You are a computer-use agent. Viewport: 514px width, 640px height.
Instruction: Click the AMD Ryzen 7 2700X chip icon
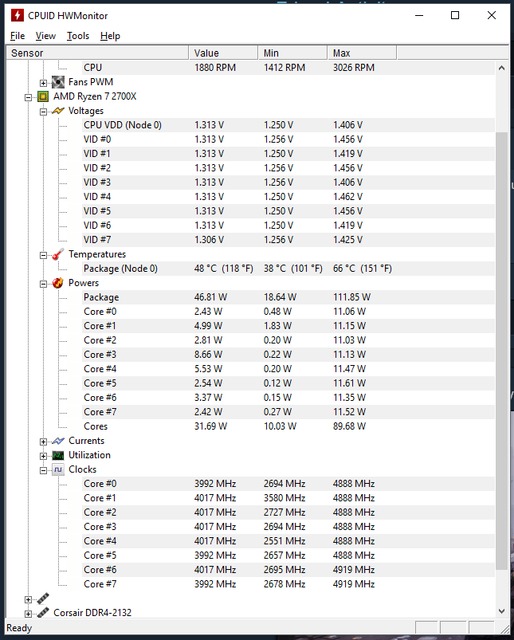(x=43, y=97)
